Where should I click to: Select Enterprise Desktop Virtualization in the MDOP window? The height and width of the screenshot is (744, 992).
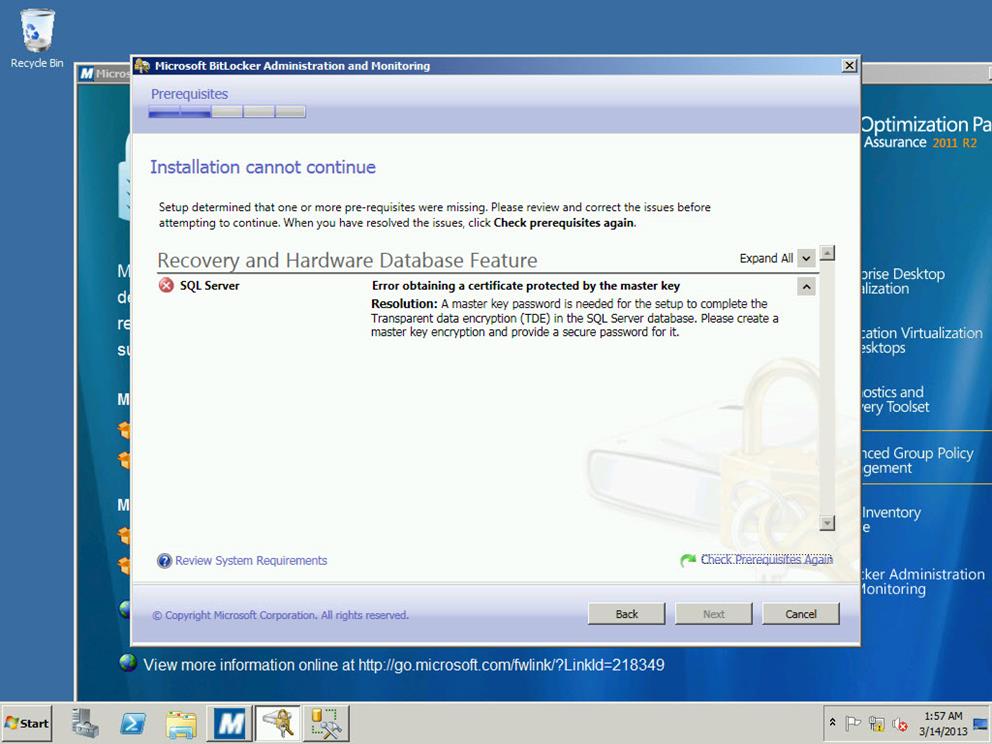pyautogui.click(x=903, y=281)
